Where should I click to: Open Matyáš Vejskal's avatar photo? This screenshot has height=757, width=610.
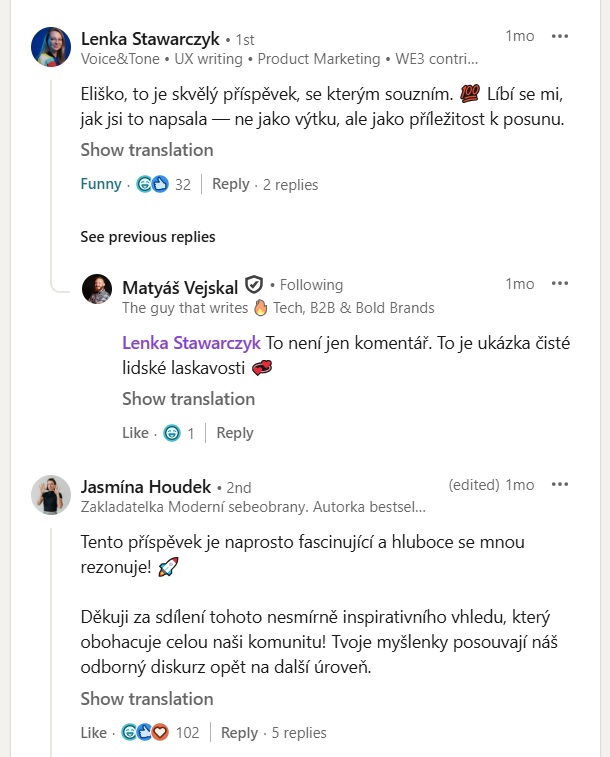(x=97, y=289)
